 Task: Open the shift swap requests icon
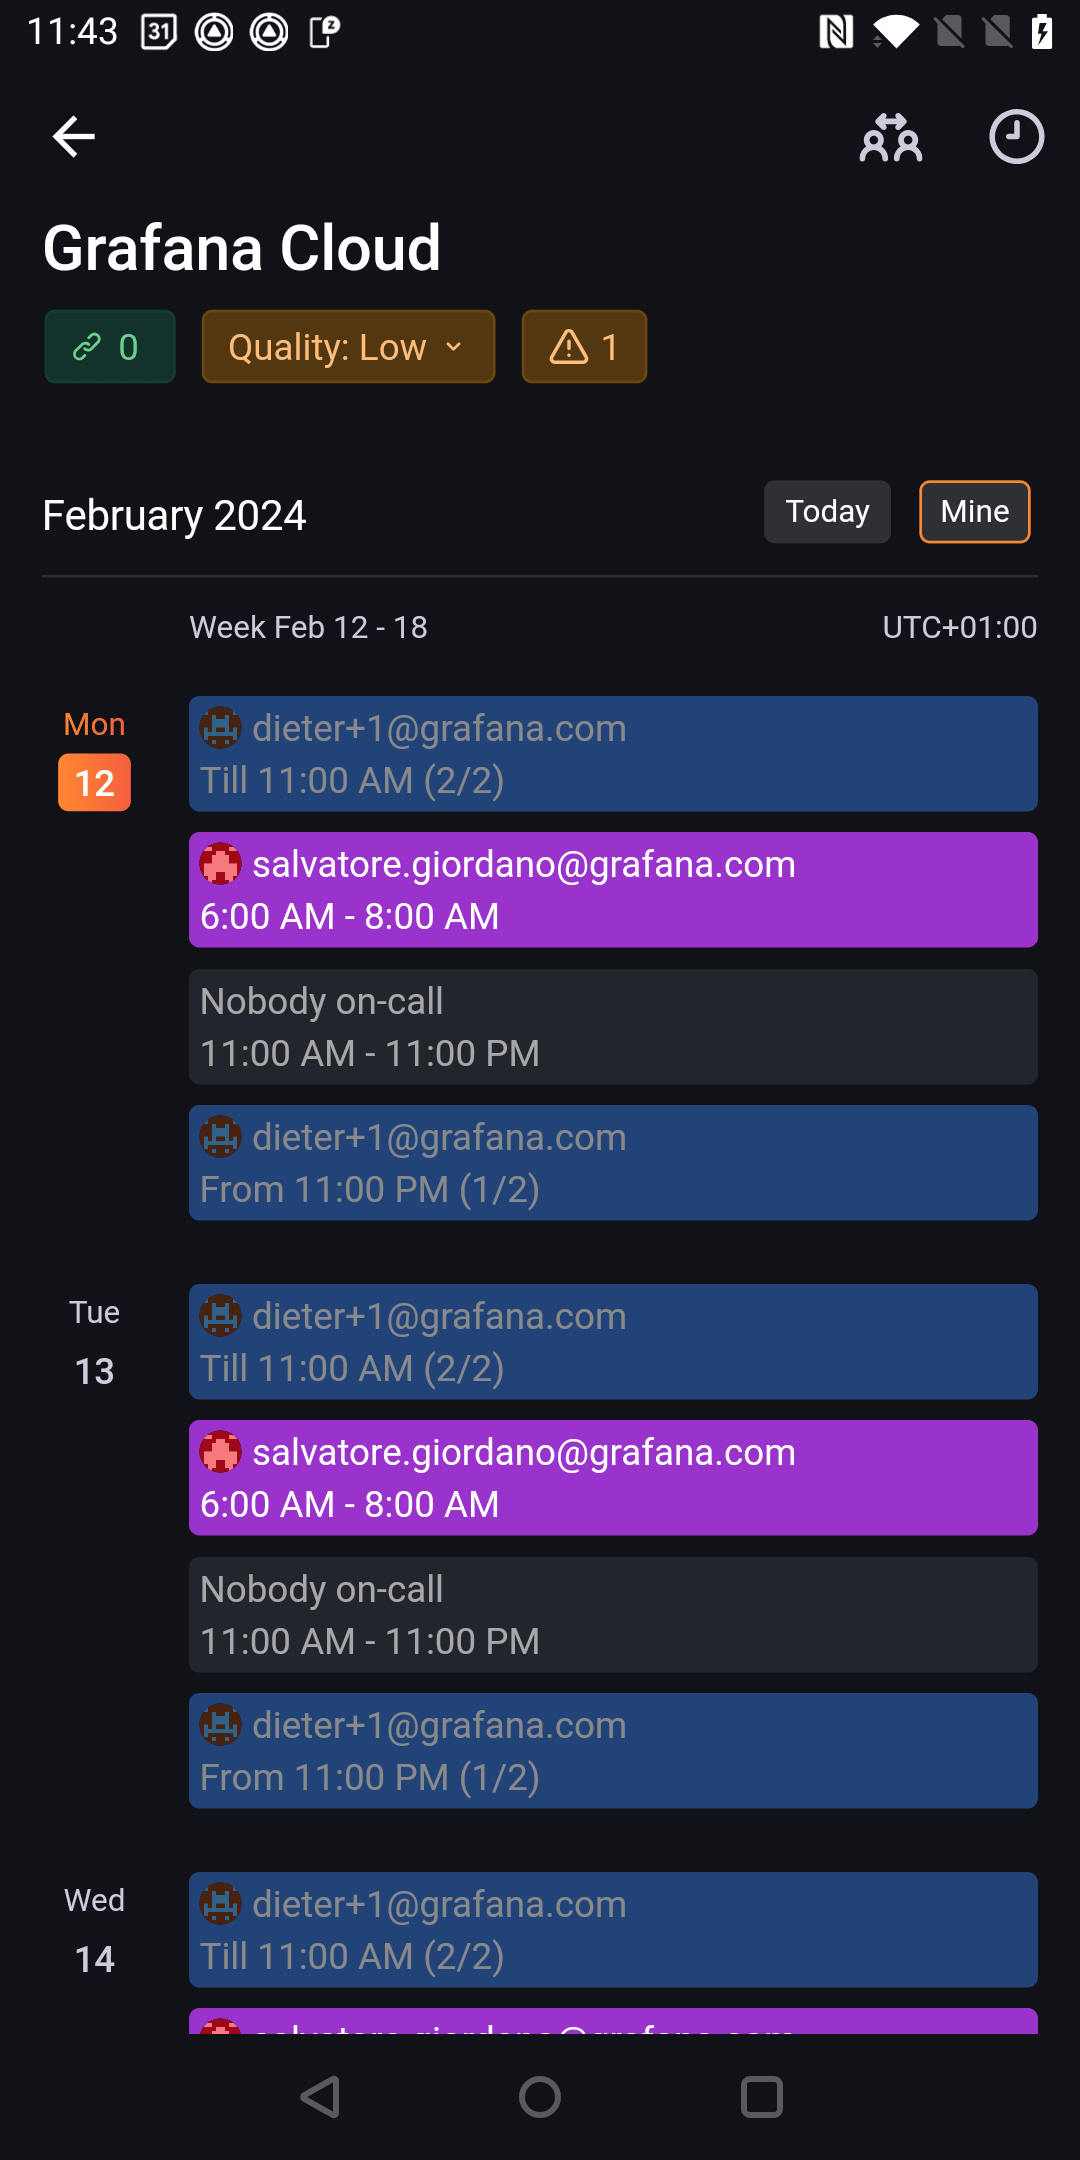pyautogui.click(x=890, y=137)
